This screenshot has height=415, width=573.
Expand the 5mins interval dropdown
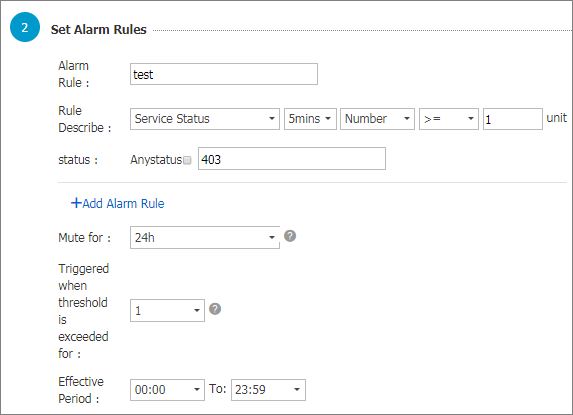310,119
